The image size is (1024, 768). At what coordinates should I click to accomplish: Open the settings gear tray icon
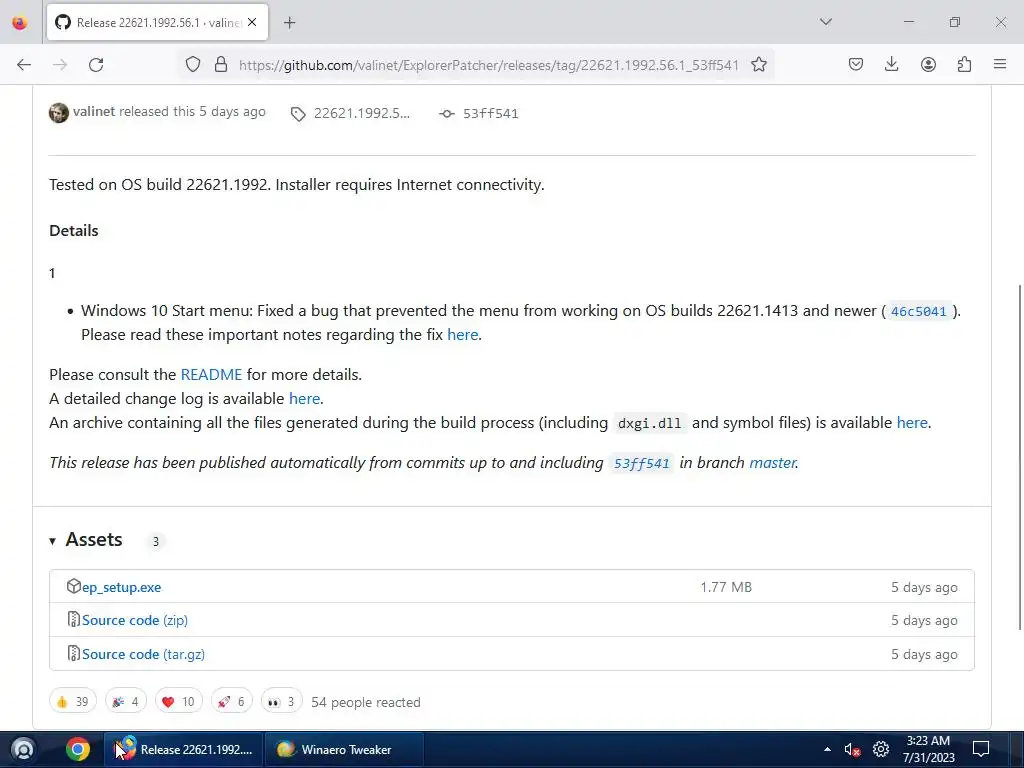(x=881, y=750)
